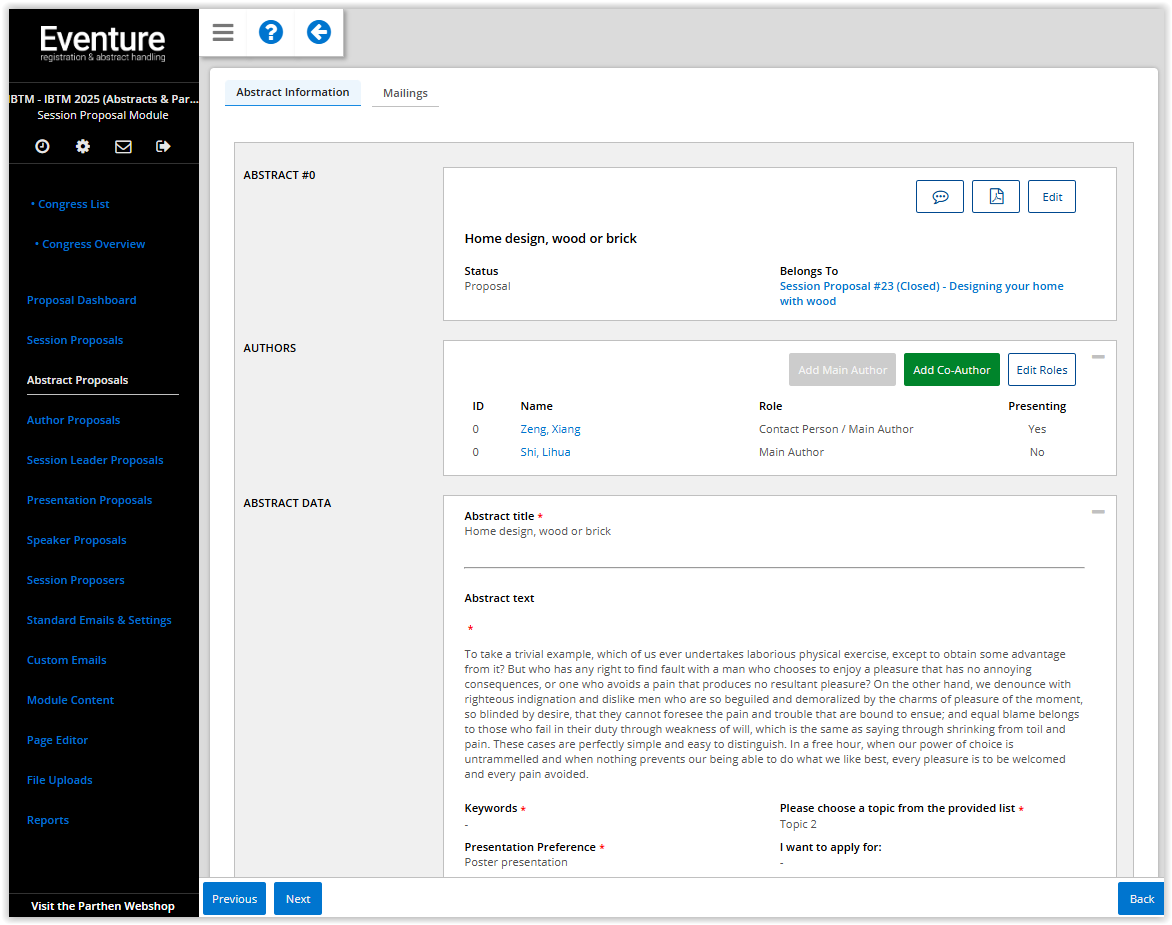Collapse the Authors panel
The width and height of the screenshot is (1172, 925).
(x=1098, y=357)
